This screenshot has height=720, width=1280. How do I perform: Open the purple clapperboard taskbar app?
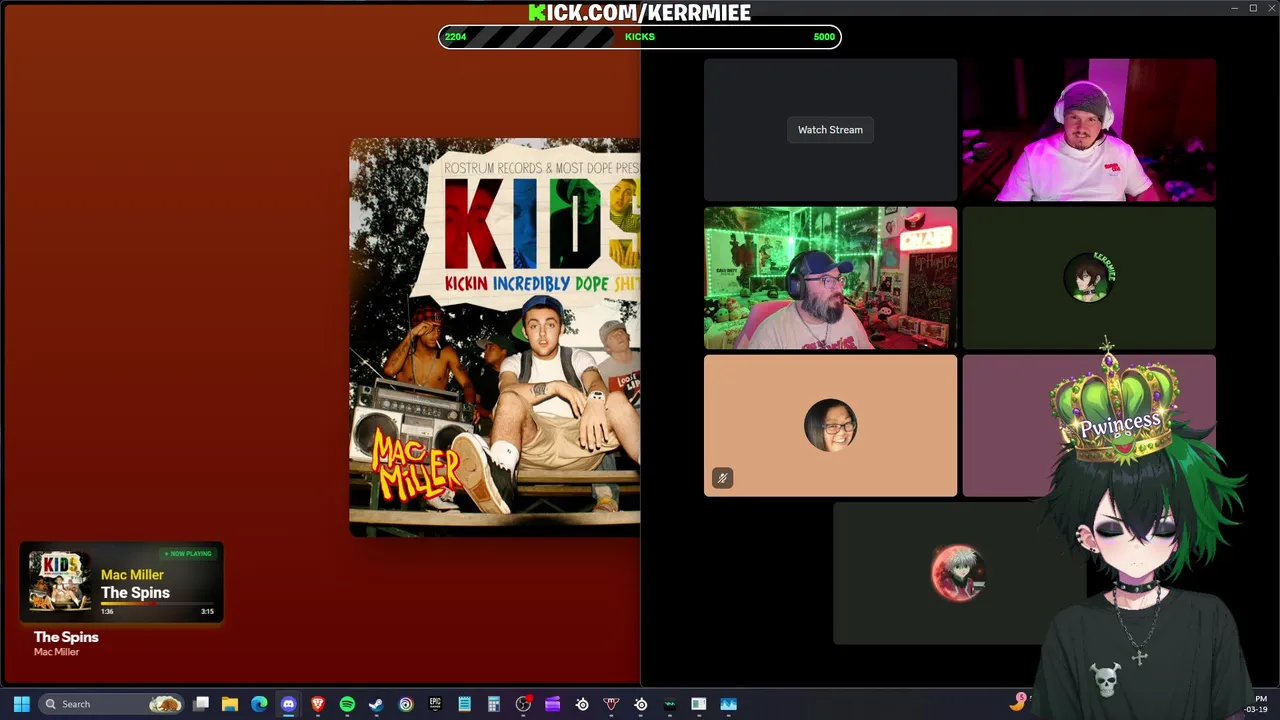pyautogui.click(x=552, y=704)
